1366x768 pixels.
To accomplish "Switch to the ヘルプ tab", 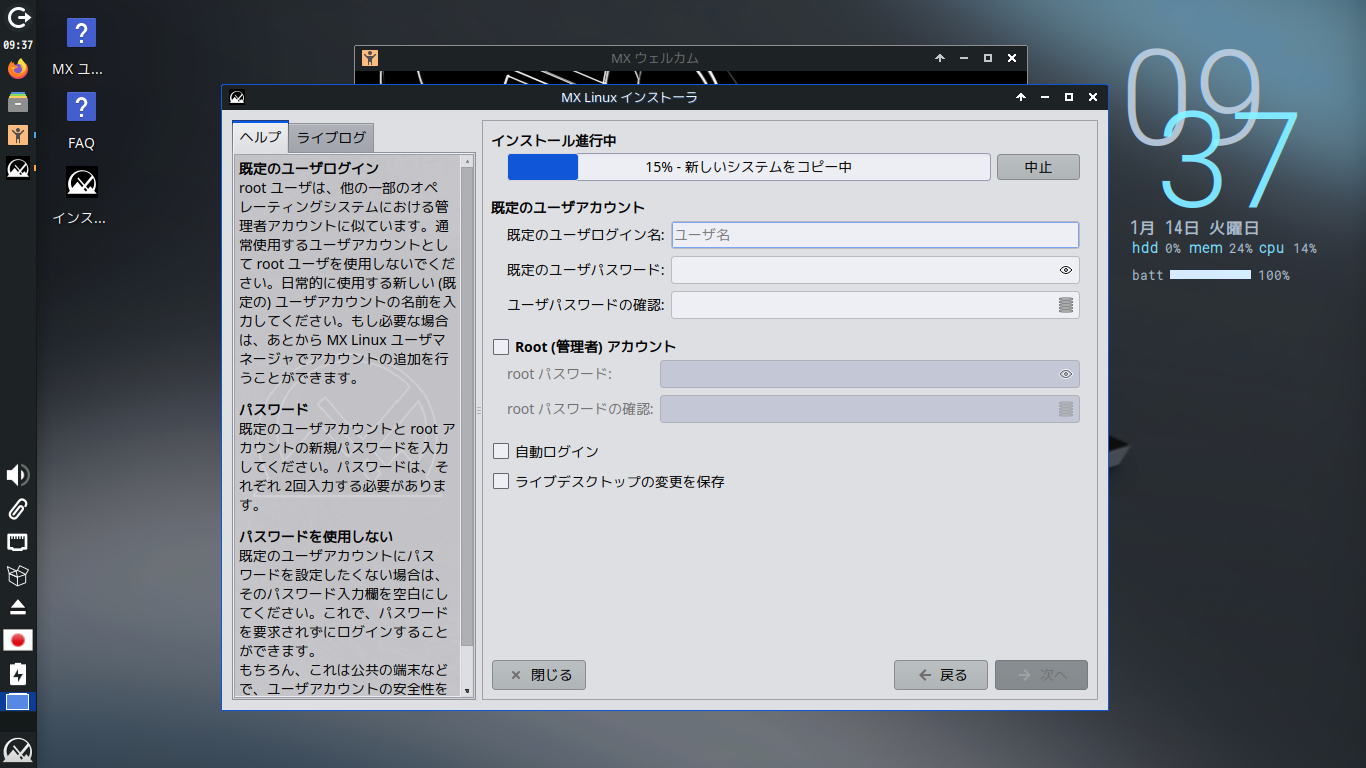I will [x=260, y=137].
